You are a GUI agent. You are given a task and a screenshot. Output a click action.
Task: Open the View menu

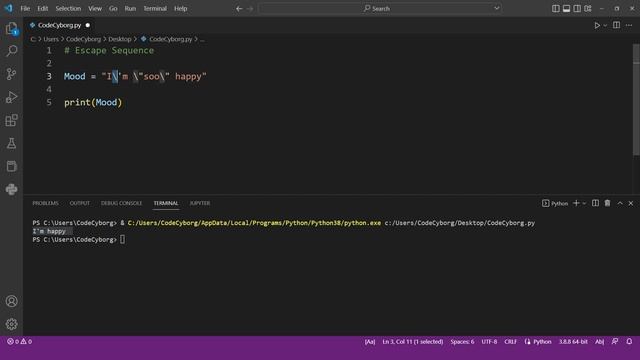coord(95,9)
